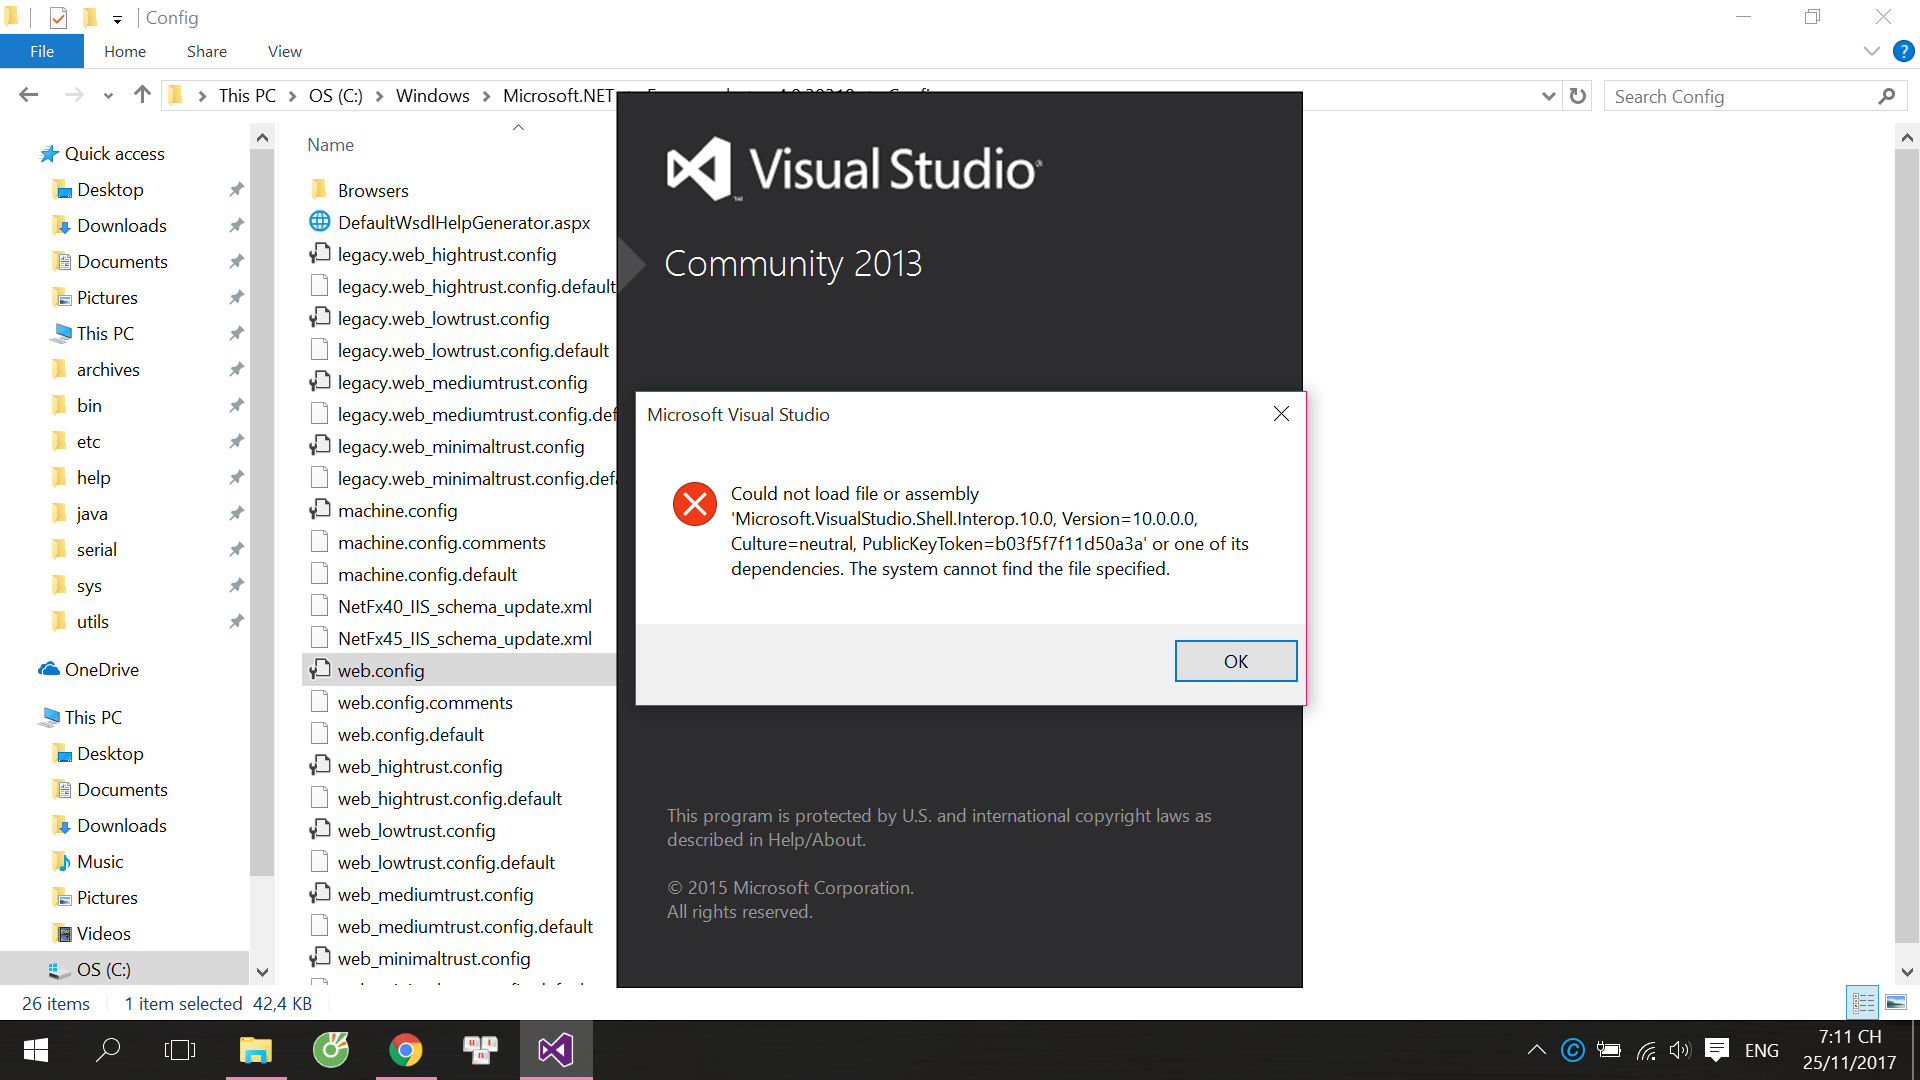Select web.config.default file
Viewport: 1920px width, 1080px height.
pyautogui.click(x=410, y=734)
